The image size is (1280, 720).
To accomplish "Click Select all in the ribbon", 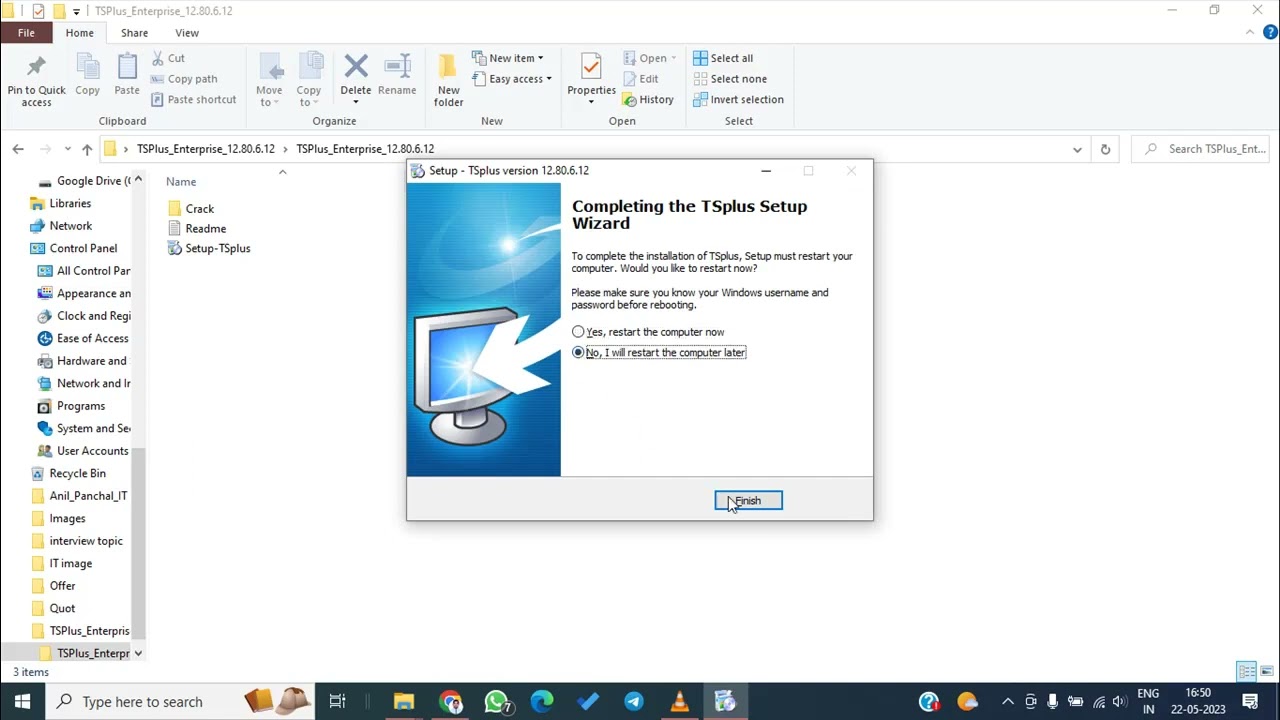I will pyautogui.click(x=723, y=58).
